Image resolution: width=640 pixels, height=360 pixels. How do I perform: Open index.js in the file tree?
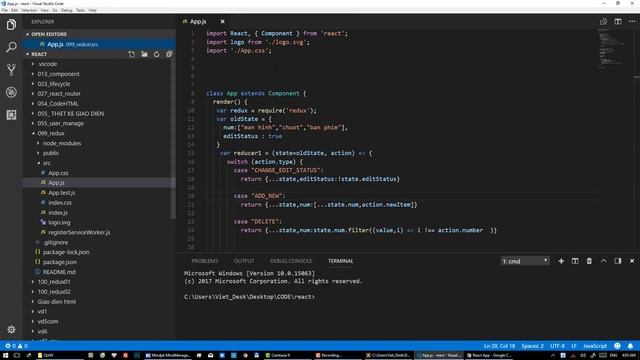58,213
